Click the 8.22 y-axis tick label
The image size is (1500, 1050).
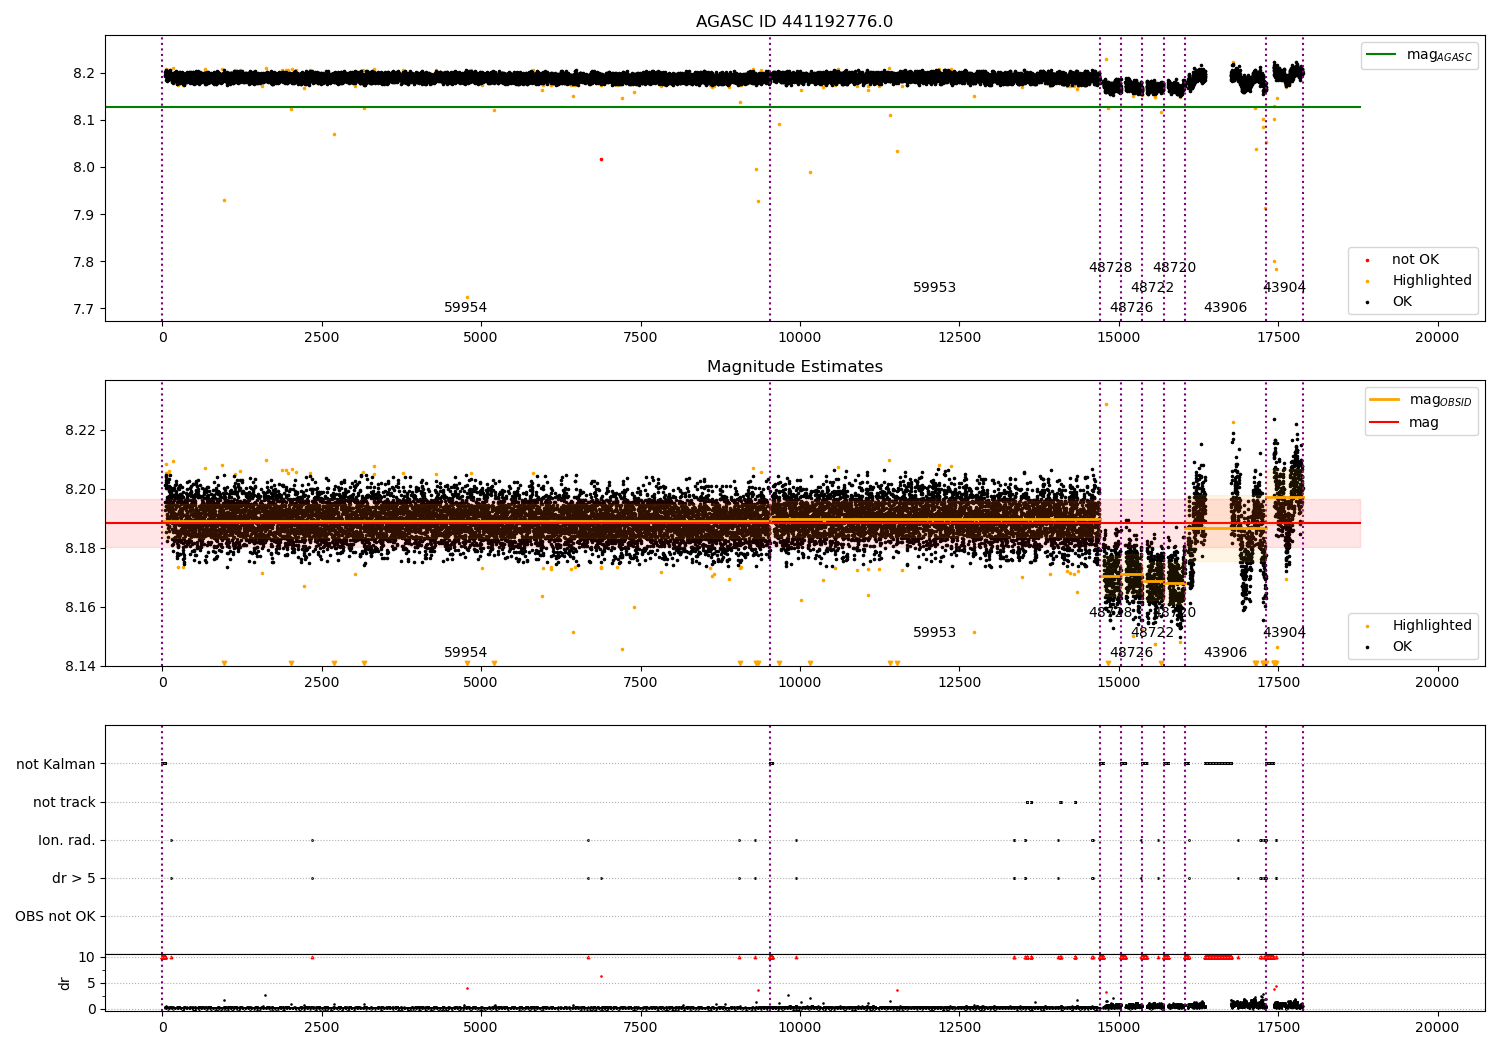80,431
